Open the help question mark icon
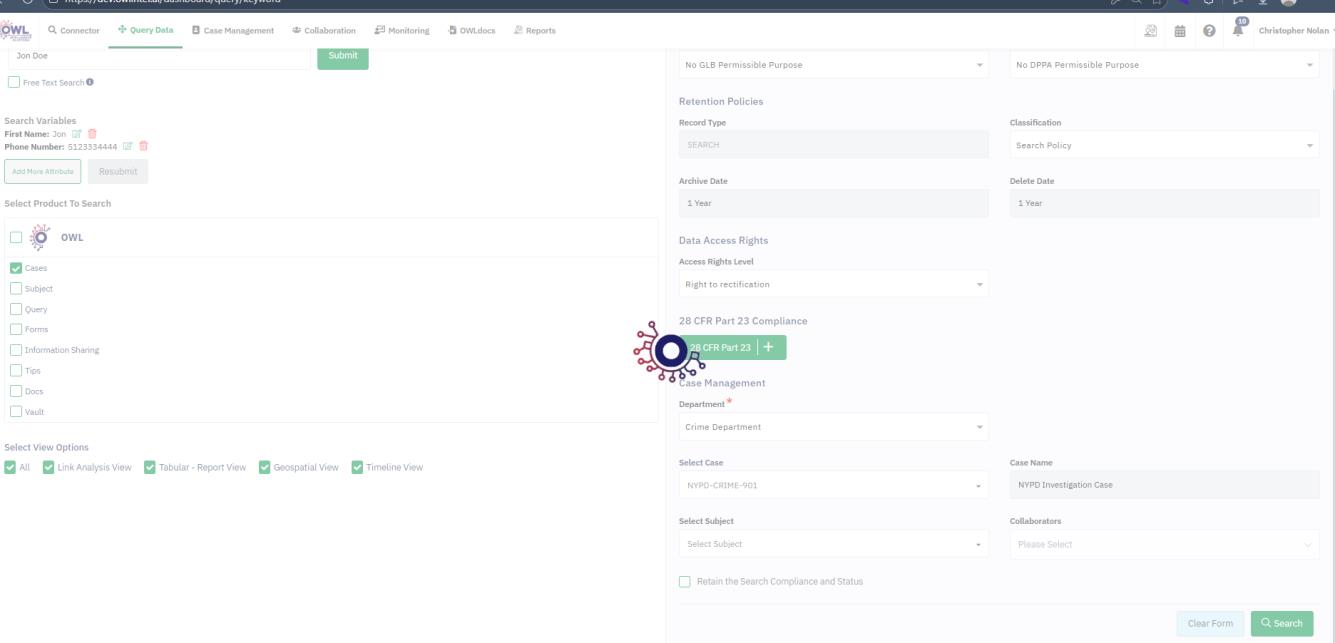Screen dimensions: 1335x643 1209,31
